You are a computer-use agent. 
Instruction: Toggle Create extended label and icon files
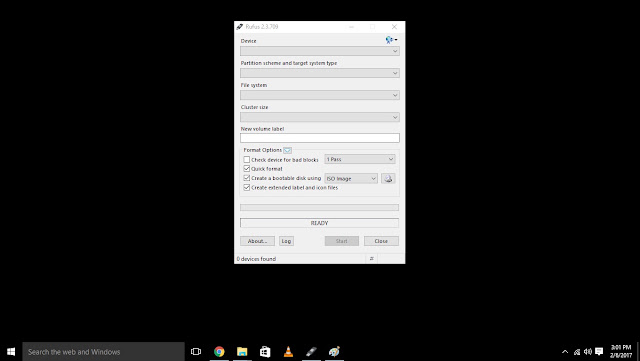point(247,187)
